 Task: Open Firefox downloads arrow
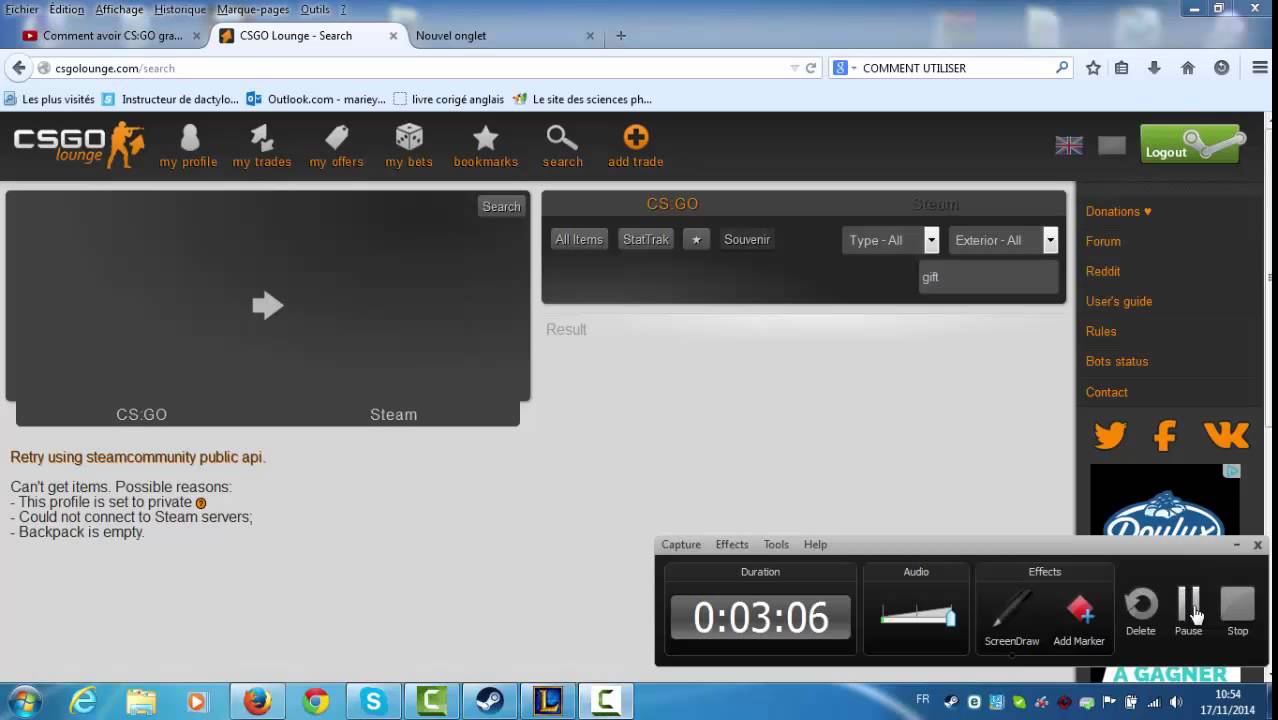tap(1154, 68)
